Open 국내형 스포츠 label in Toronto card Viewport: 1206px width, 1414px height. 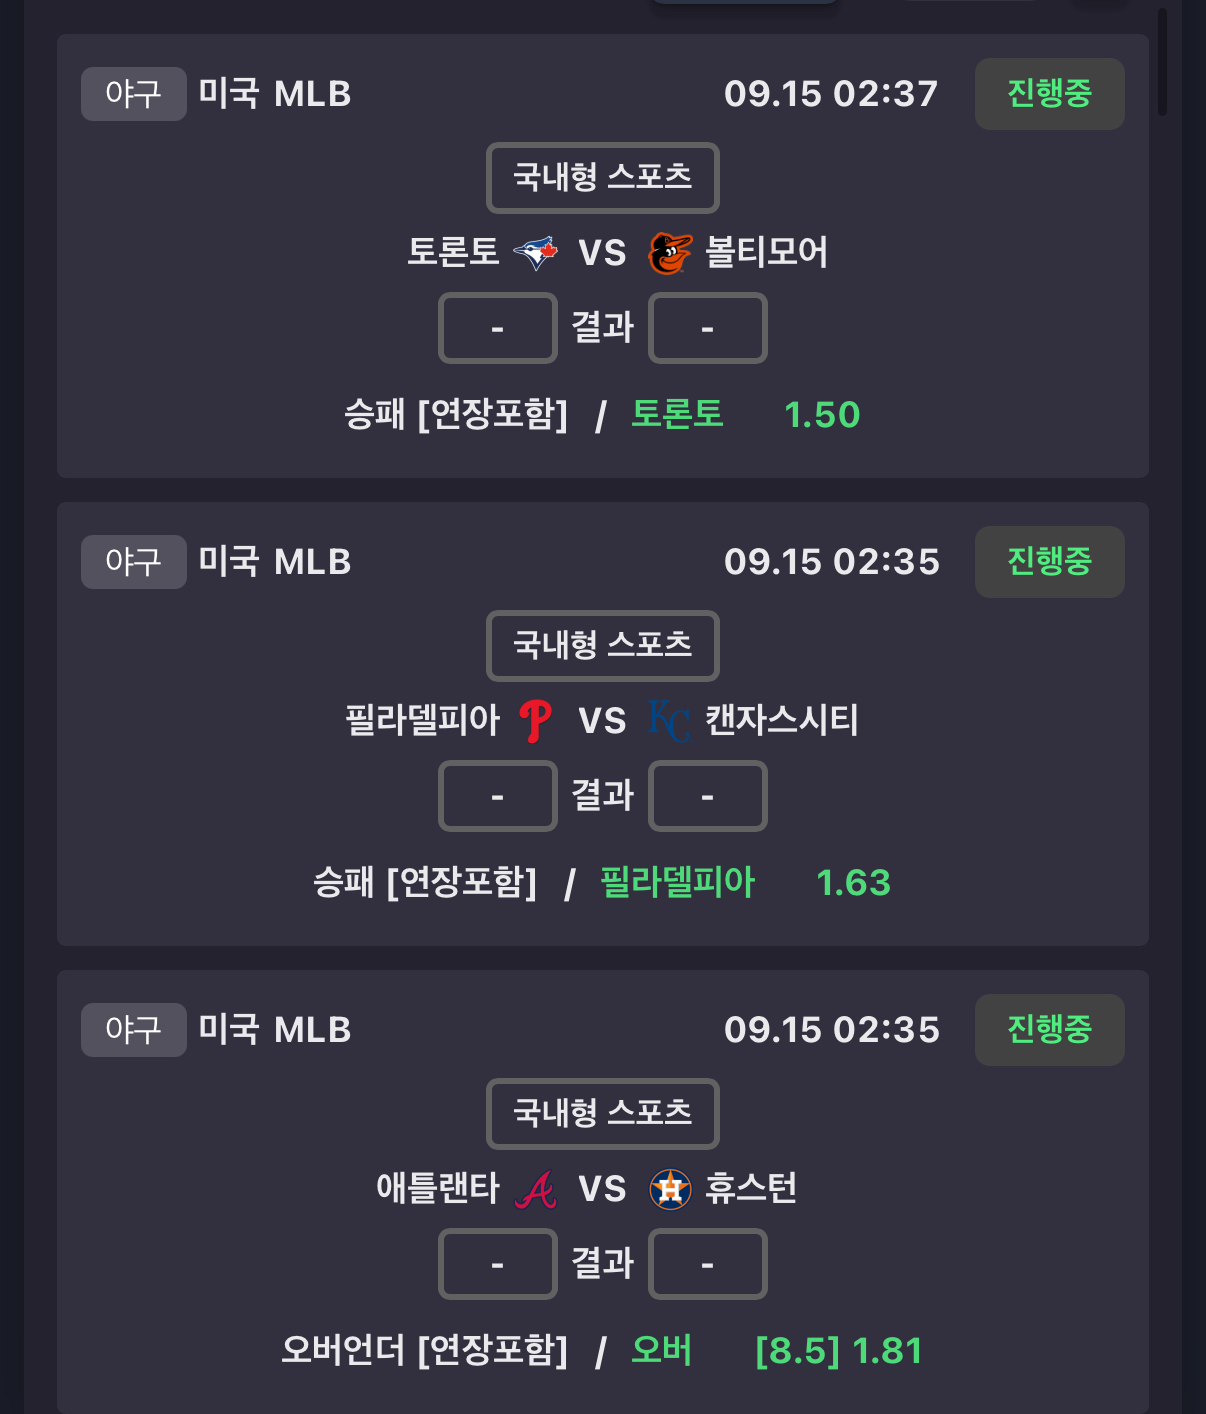click(x=603, y=178)
